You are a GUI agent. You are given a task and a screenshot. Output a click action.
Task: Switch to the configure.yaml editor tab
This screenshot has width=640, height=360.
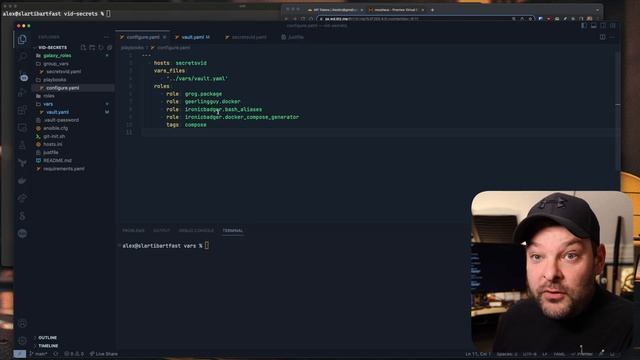tap(142, 37)
